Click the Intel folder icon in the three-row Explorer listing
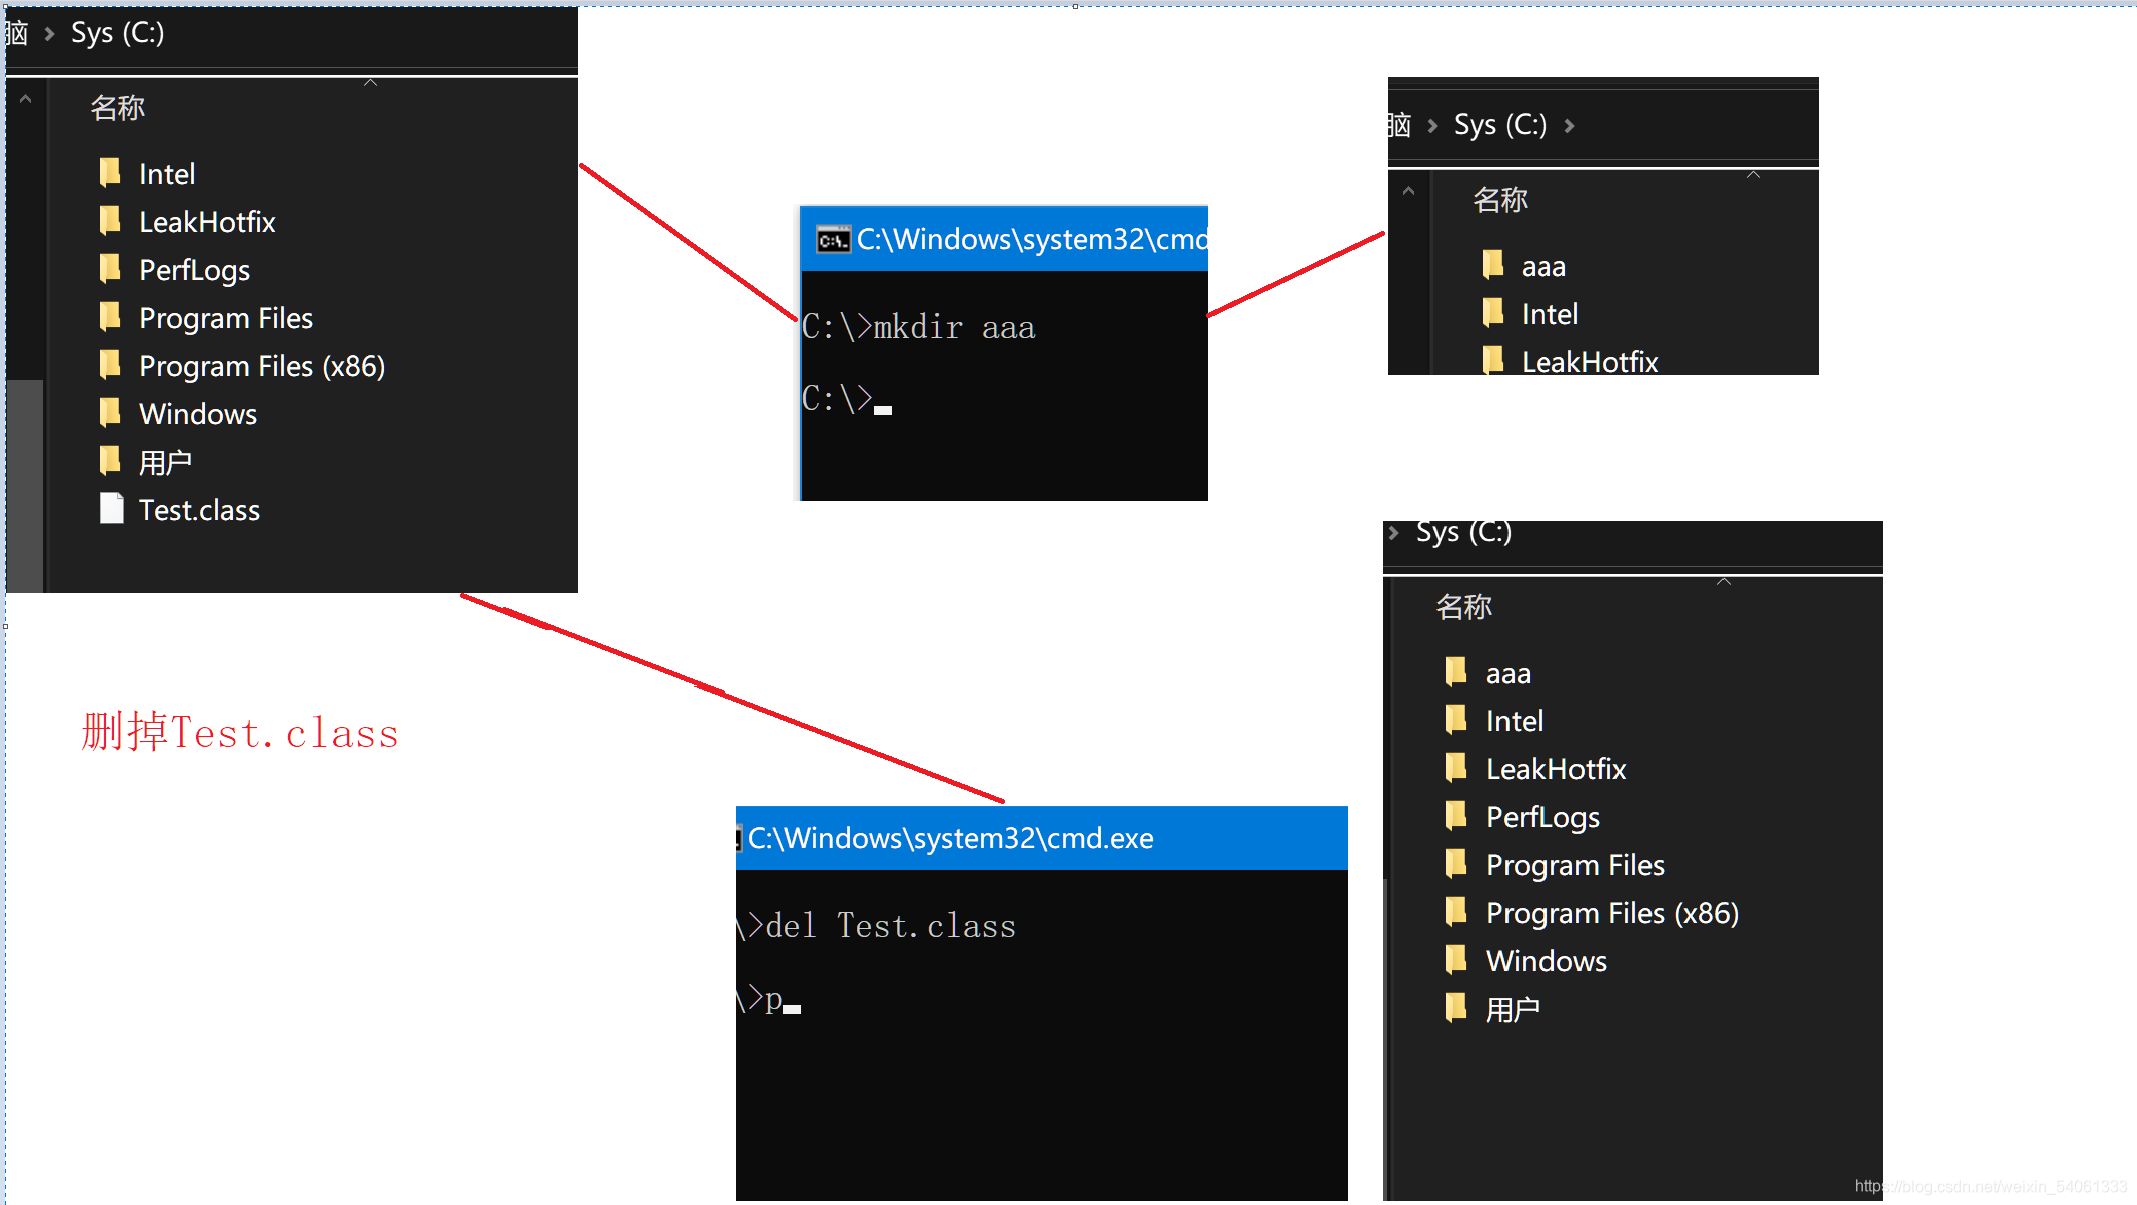2137x1205 pixels. click(1493, 313)
